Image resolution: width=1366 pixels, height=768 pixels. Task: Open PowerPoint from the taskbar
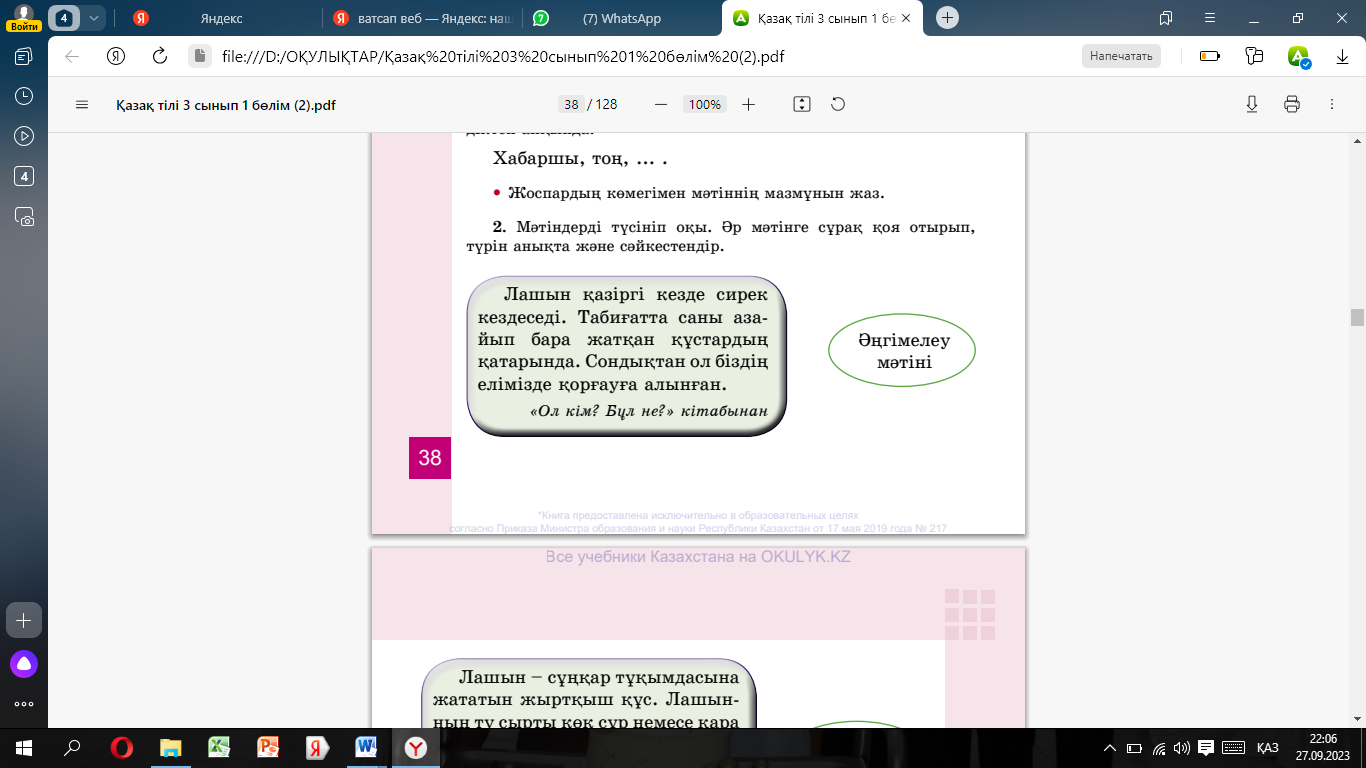(267, 748)
